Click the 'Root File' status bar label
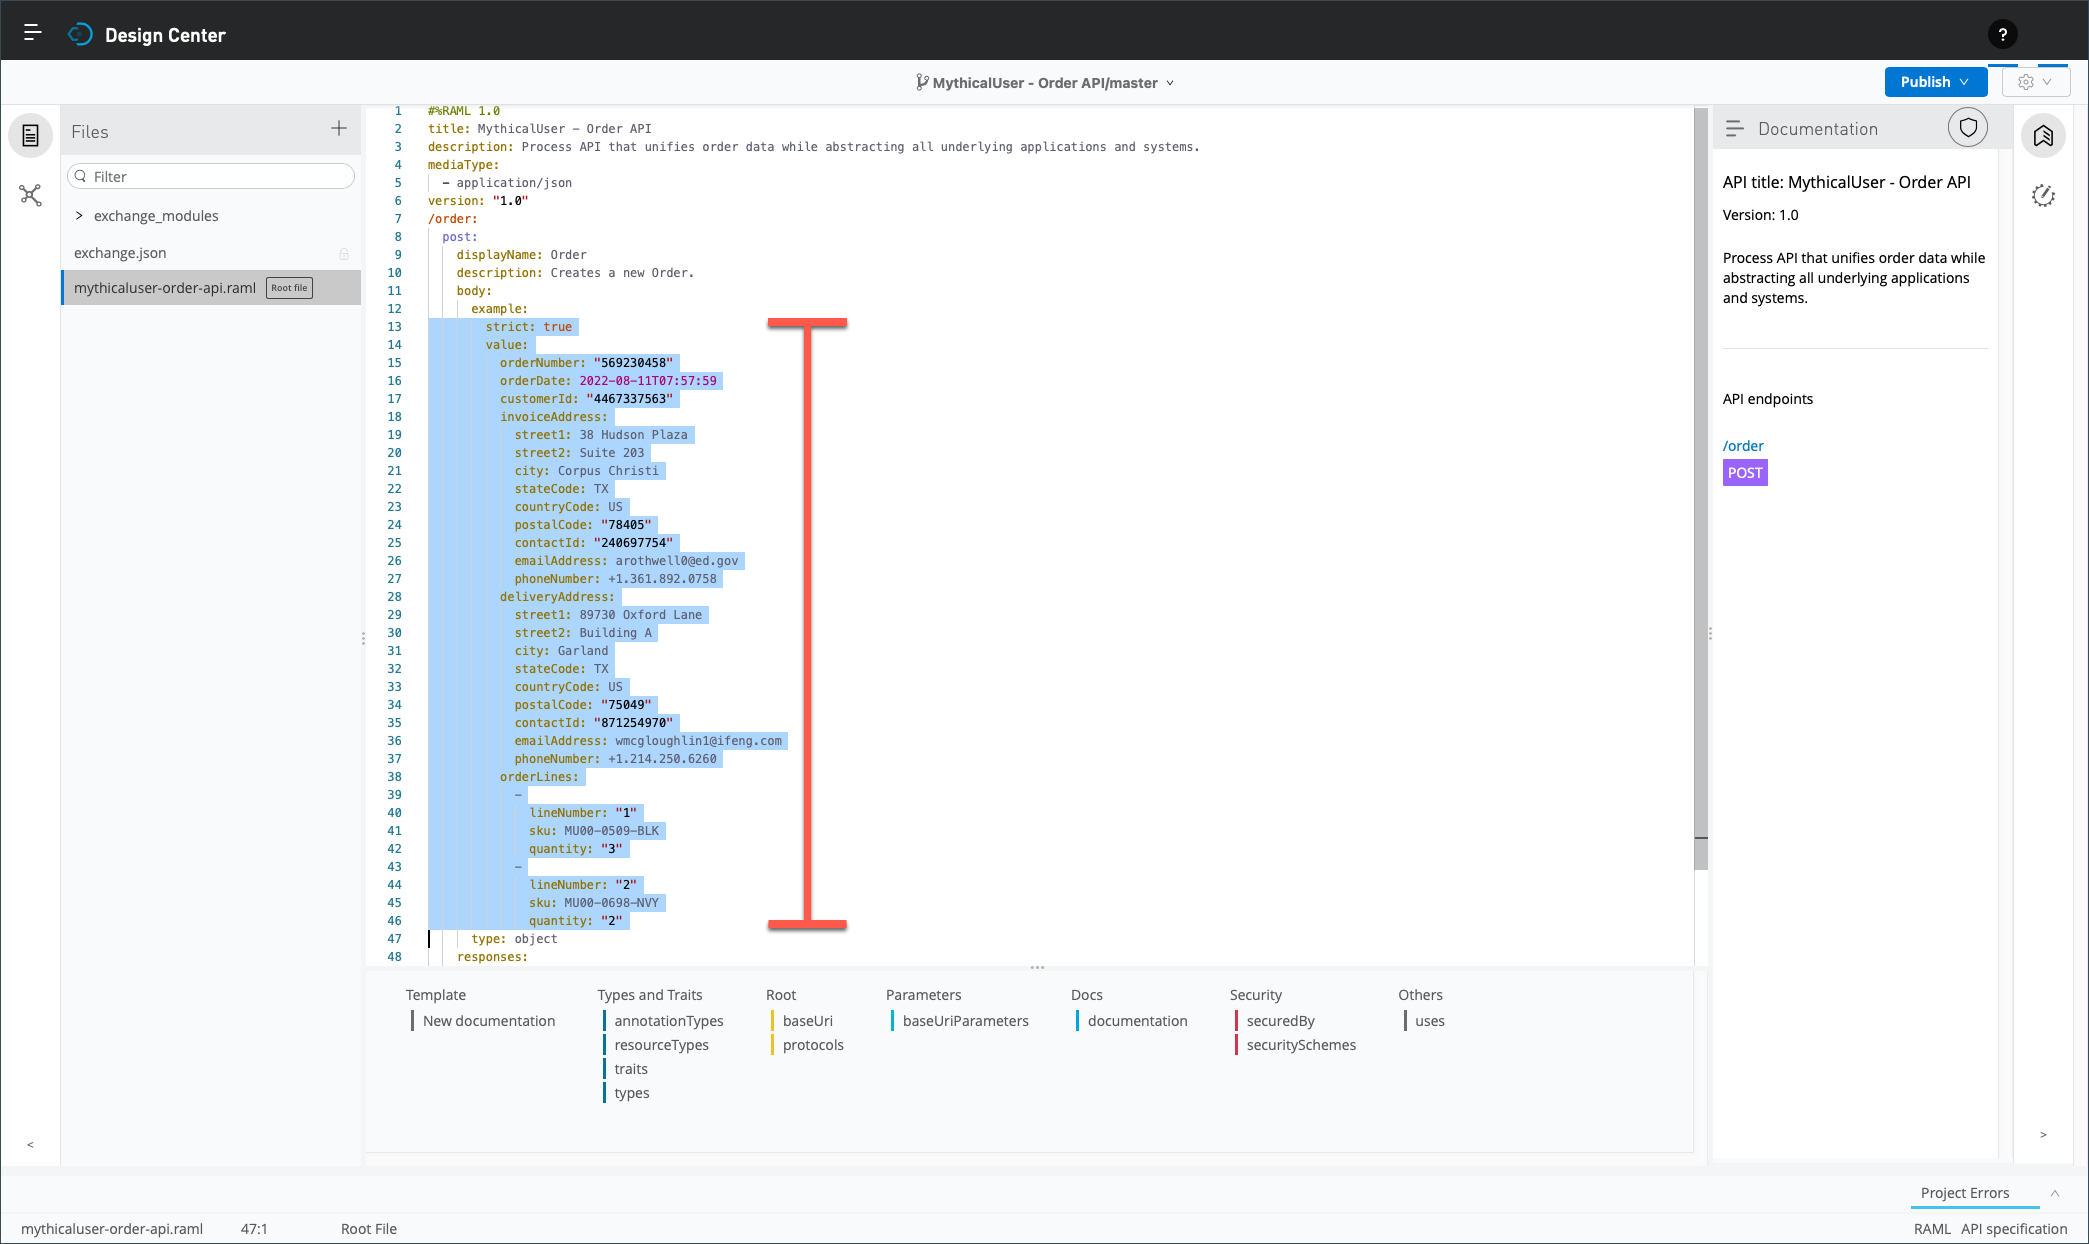Image resolution: width=2089 pixels, height=1244 pixels. 369,1229
